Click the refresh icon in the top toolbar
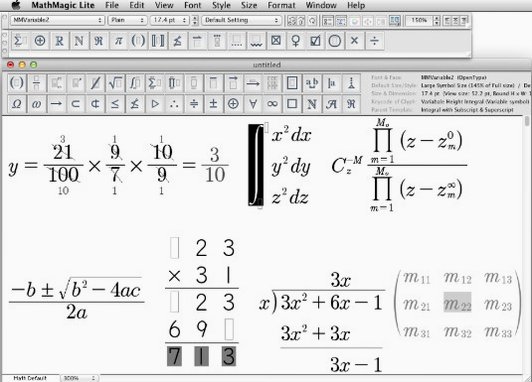532x382 pixels. [312, 20]
